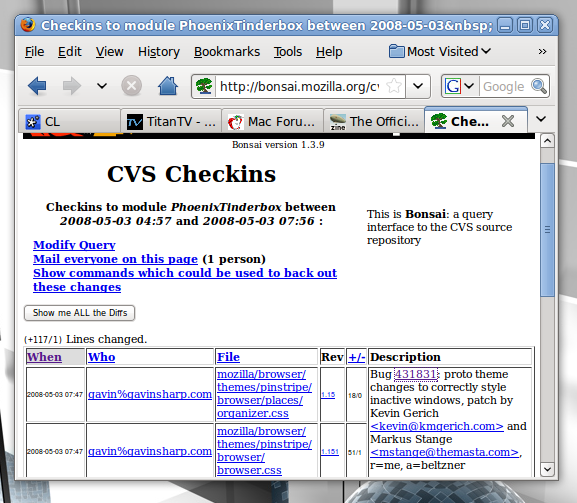This screenshot has width=577, height=503.
Task: Click the magnifying glass search icon
Action: click(539, 86)
